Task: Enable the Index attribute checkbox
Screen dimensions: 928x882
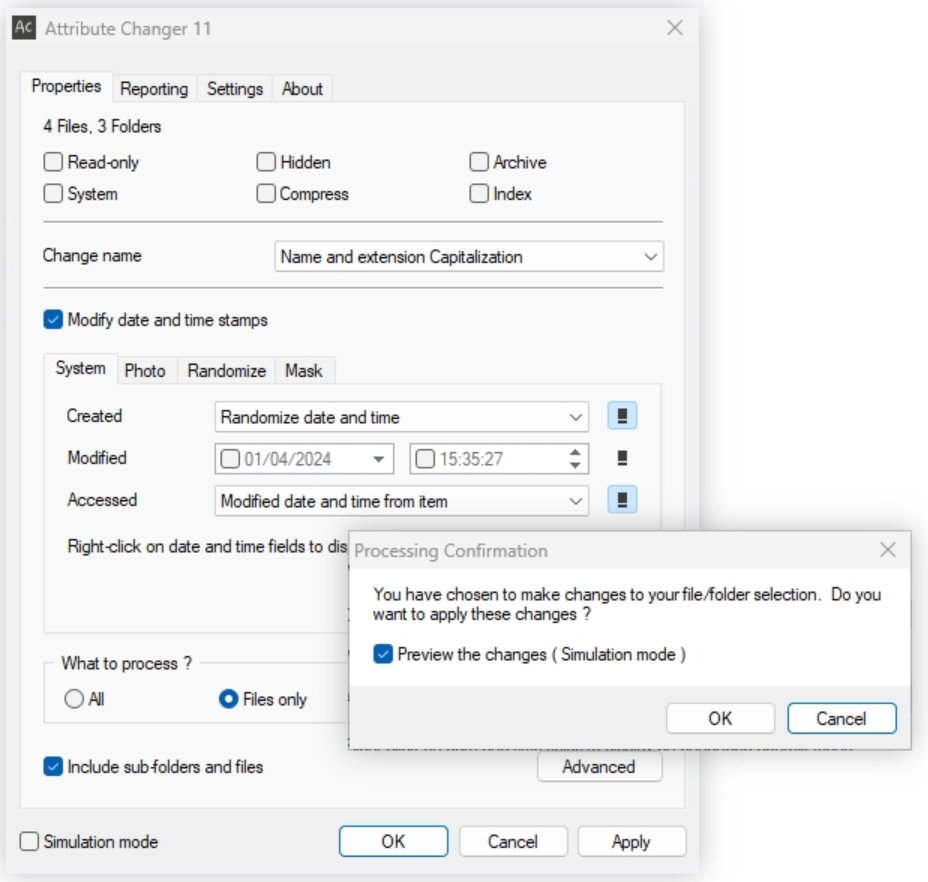Action: click(x=479, y=193)
